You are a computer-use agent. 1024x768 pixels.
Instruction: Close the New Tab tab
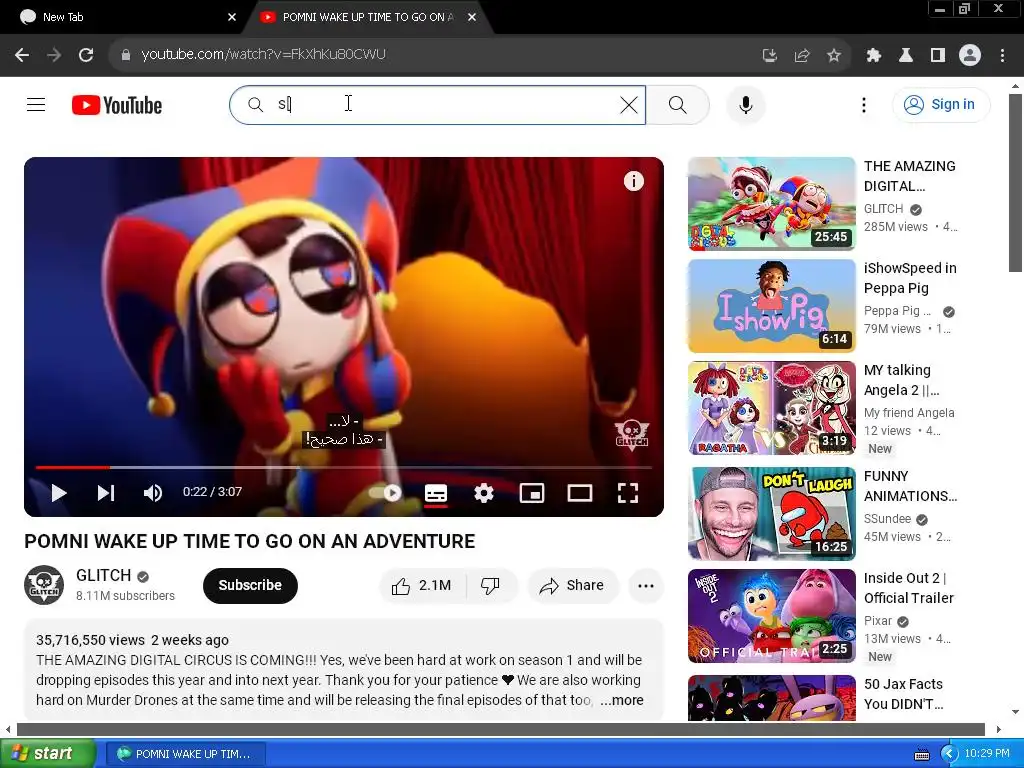[x=232, y=17]
